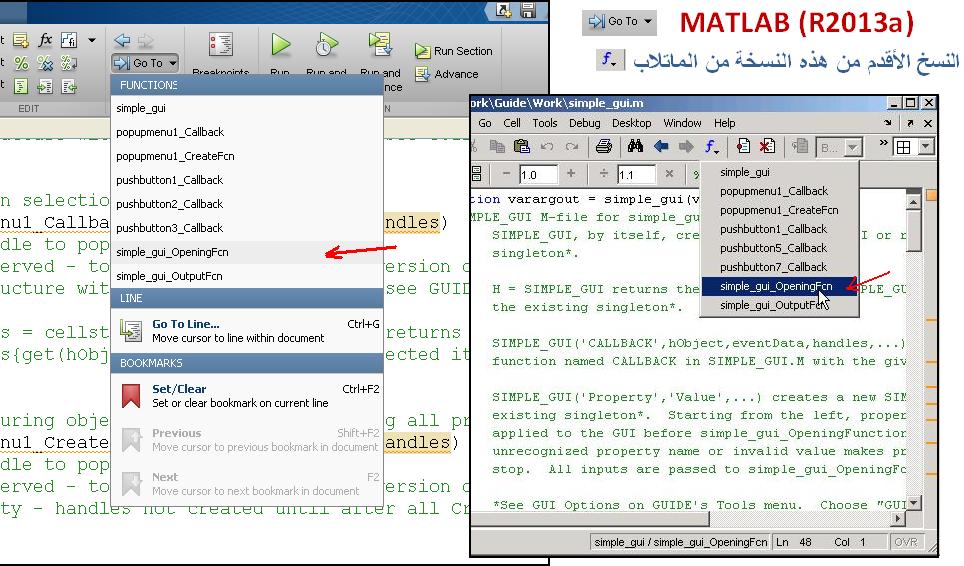Viewport: 964px width, 566px height.
Task: Select simple_gui_OpeningFcn in FUNCTIONS list
Action: (247, 252)
